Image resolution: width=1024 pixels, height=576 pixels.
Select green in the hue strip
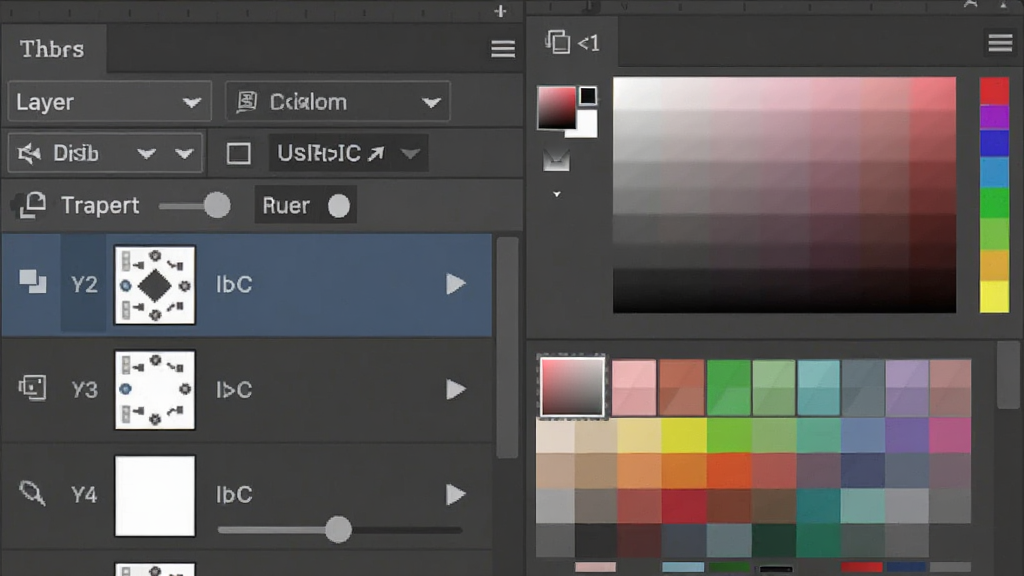(994, 202)
